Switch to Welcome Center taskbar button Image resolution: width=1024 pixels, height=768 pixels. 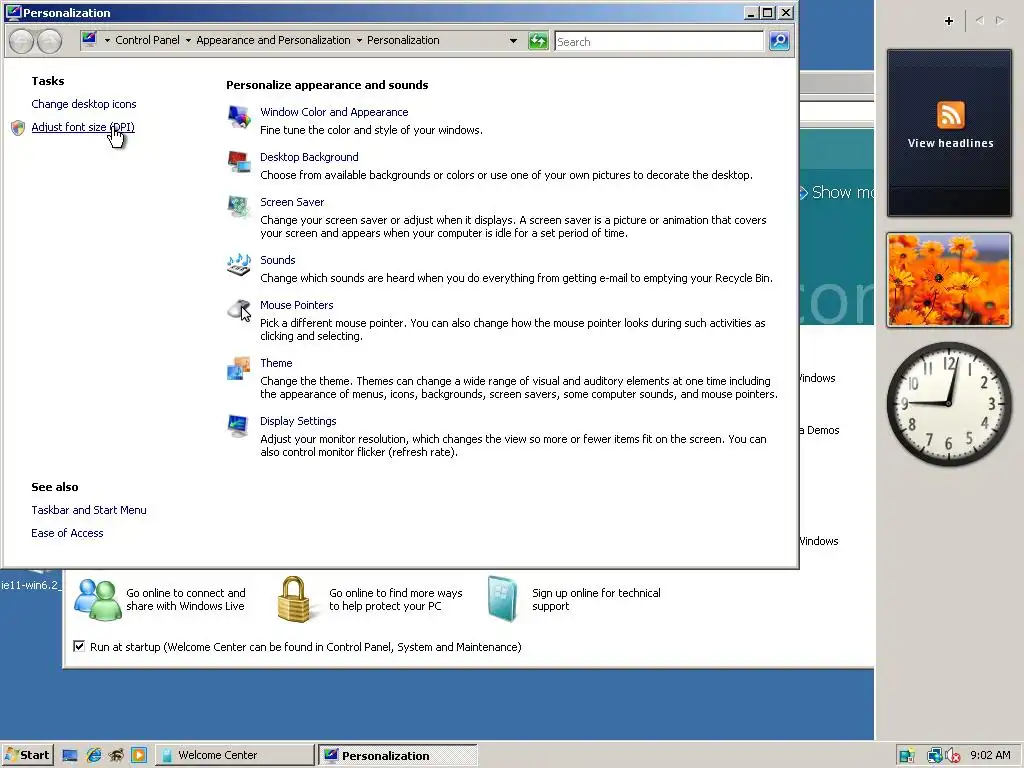(235, 755)
